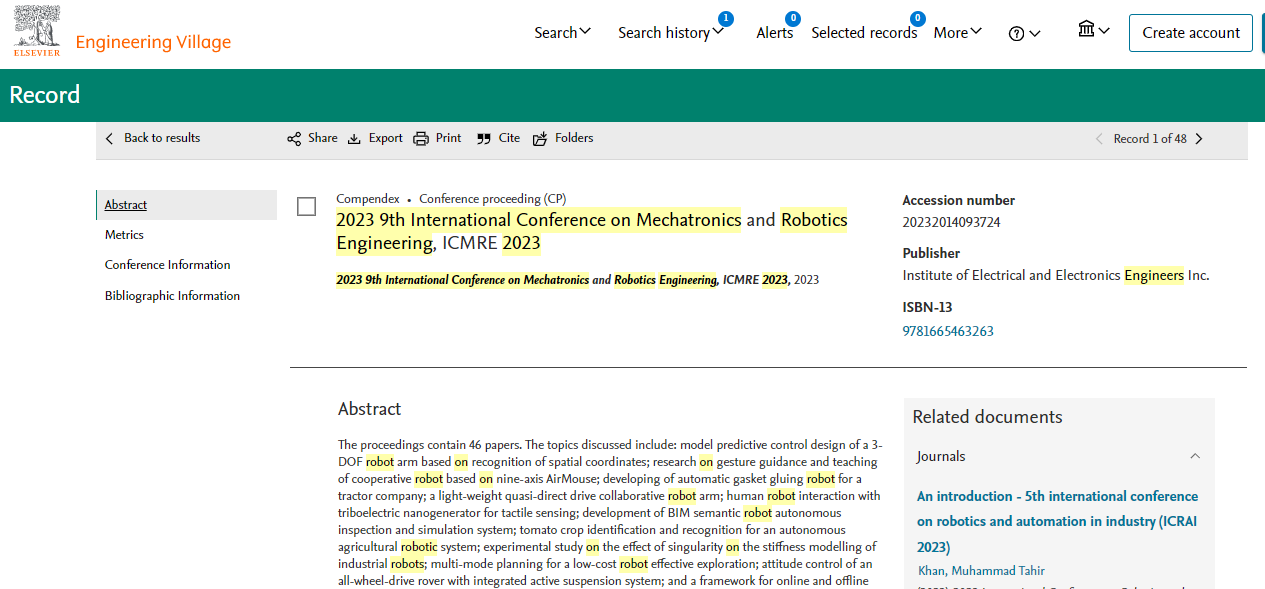Open the institution building icon menu

click(1094, 30)
